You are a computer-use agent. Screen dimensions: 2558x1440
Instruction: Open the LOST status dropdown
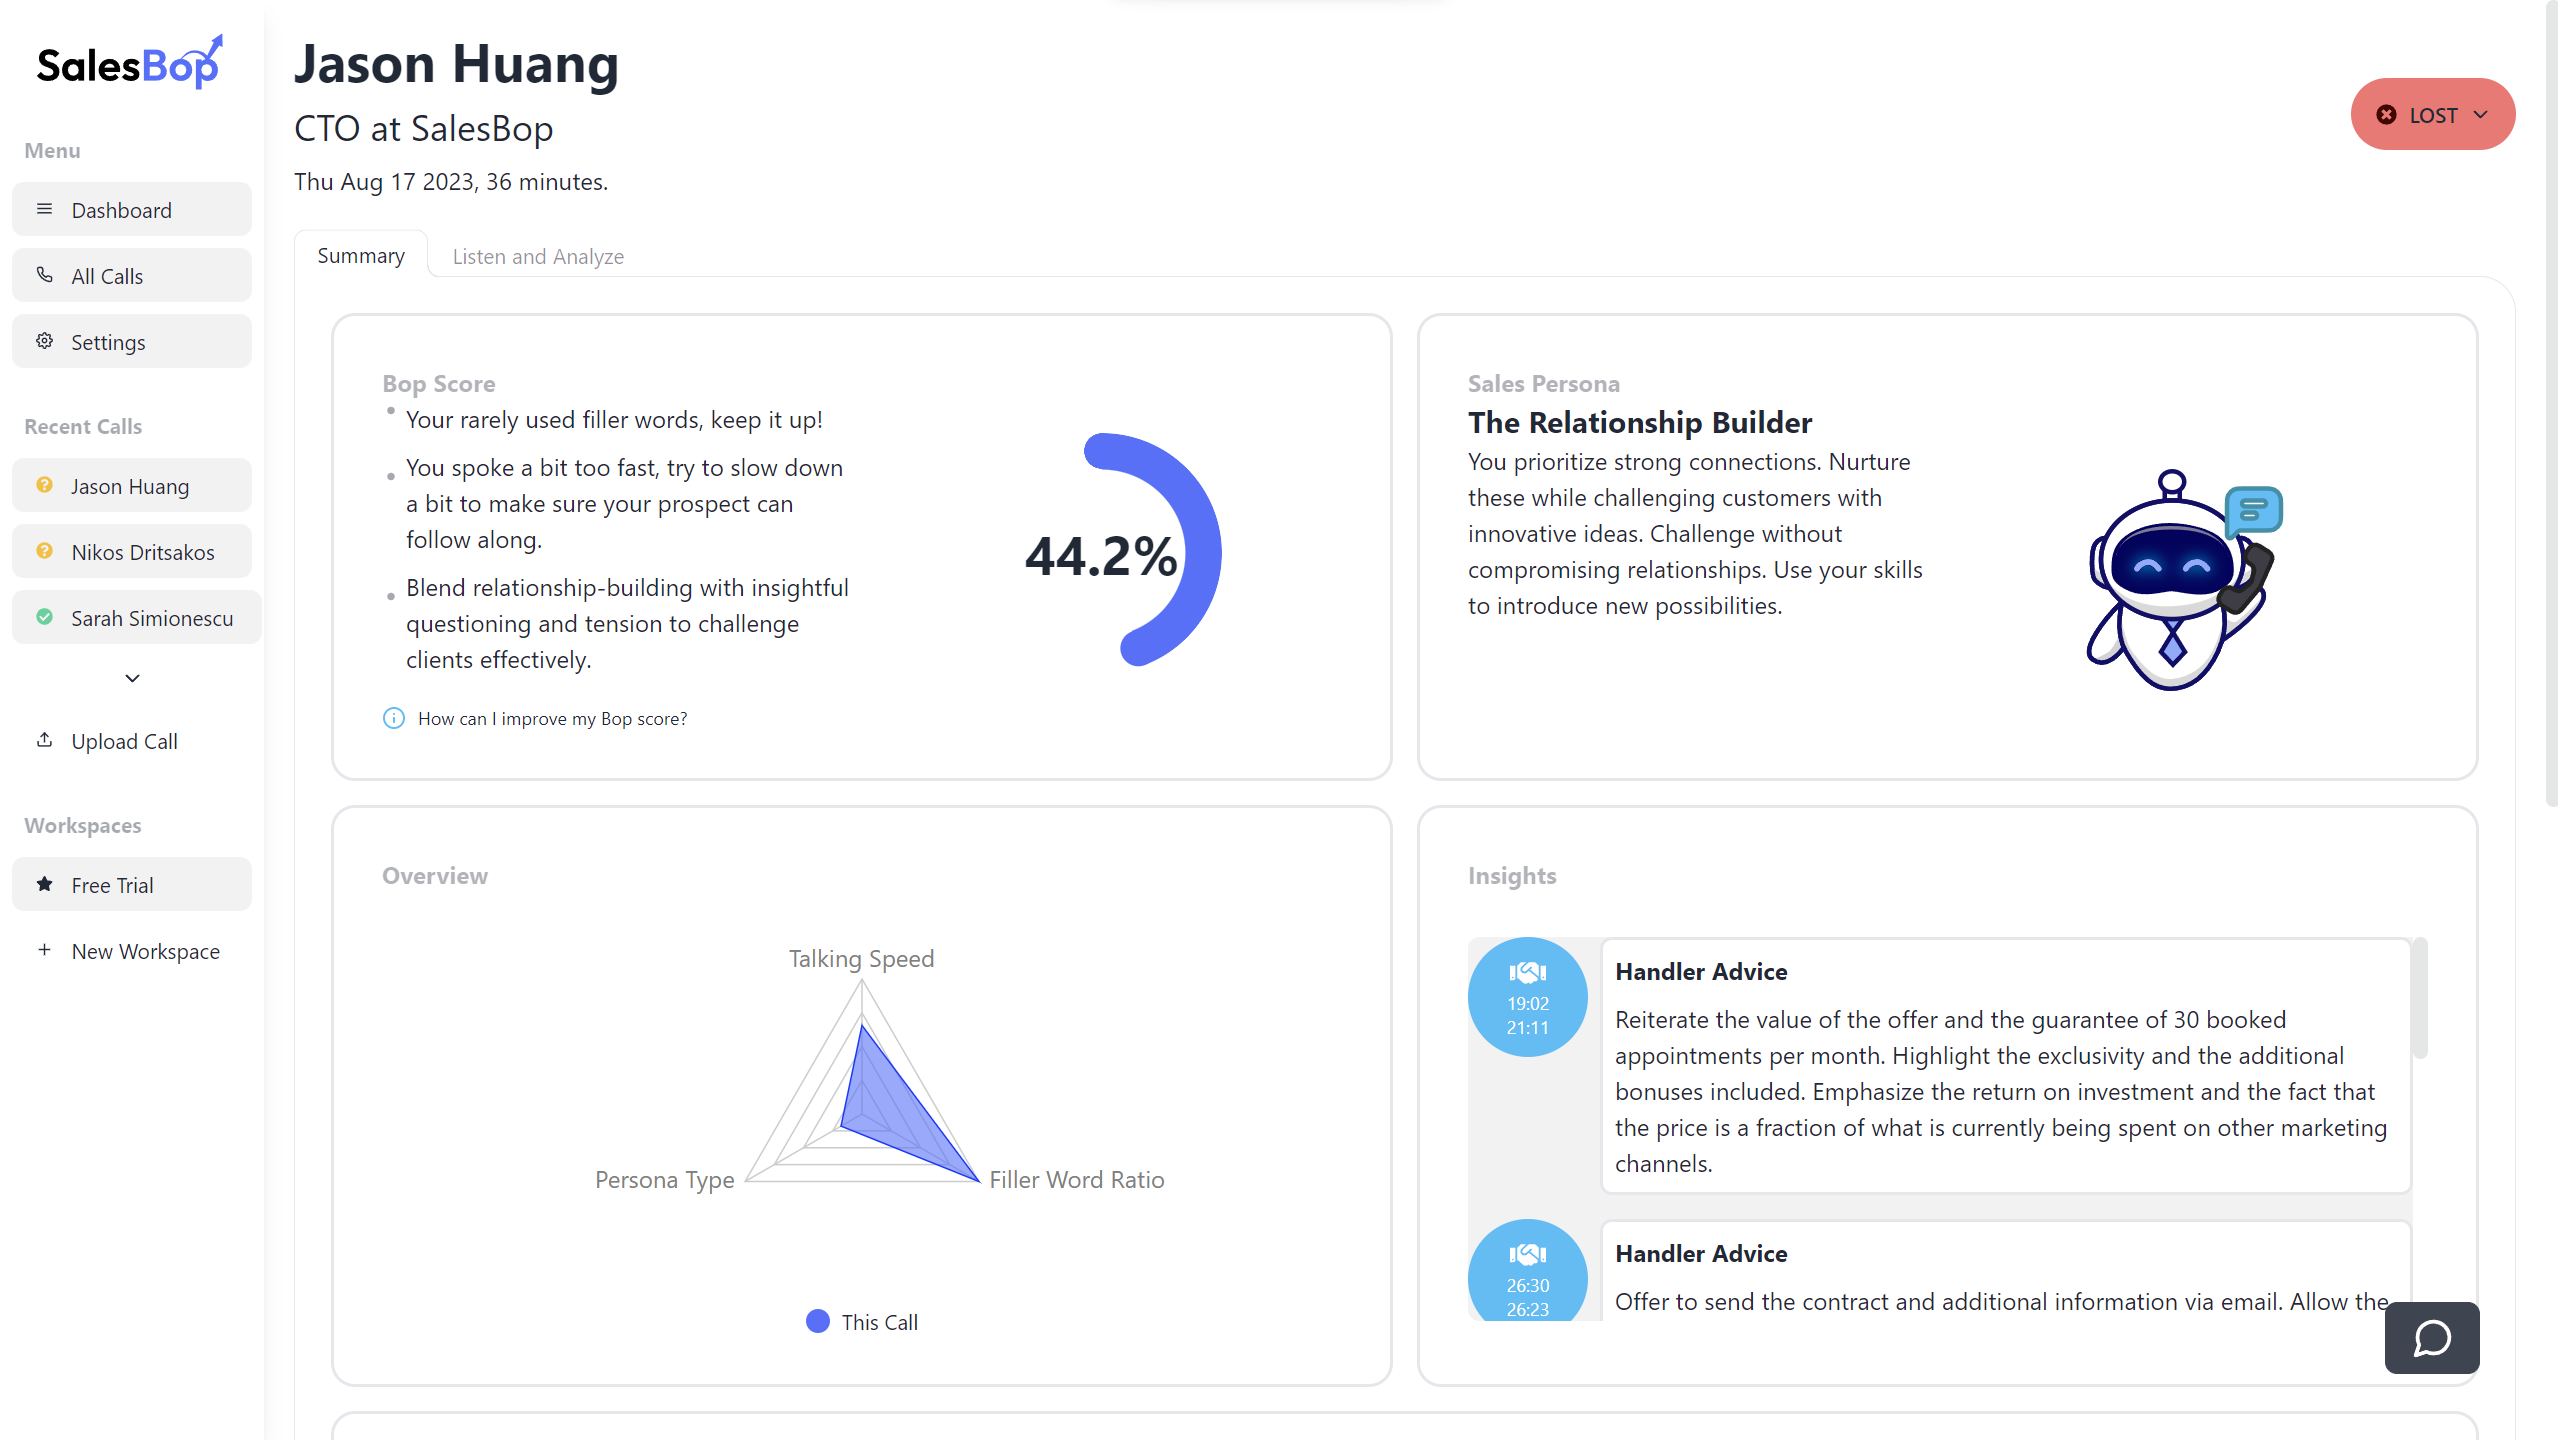(x=2432, y=114)
